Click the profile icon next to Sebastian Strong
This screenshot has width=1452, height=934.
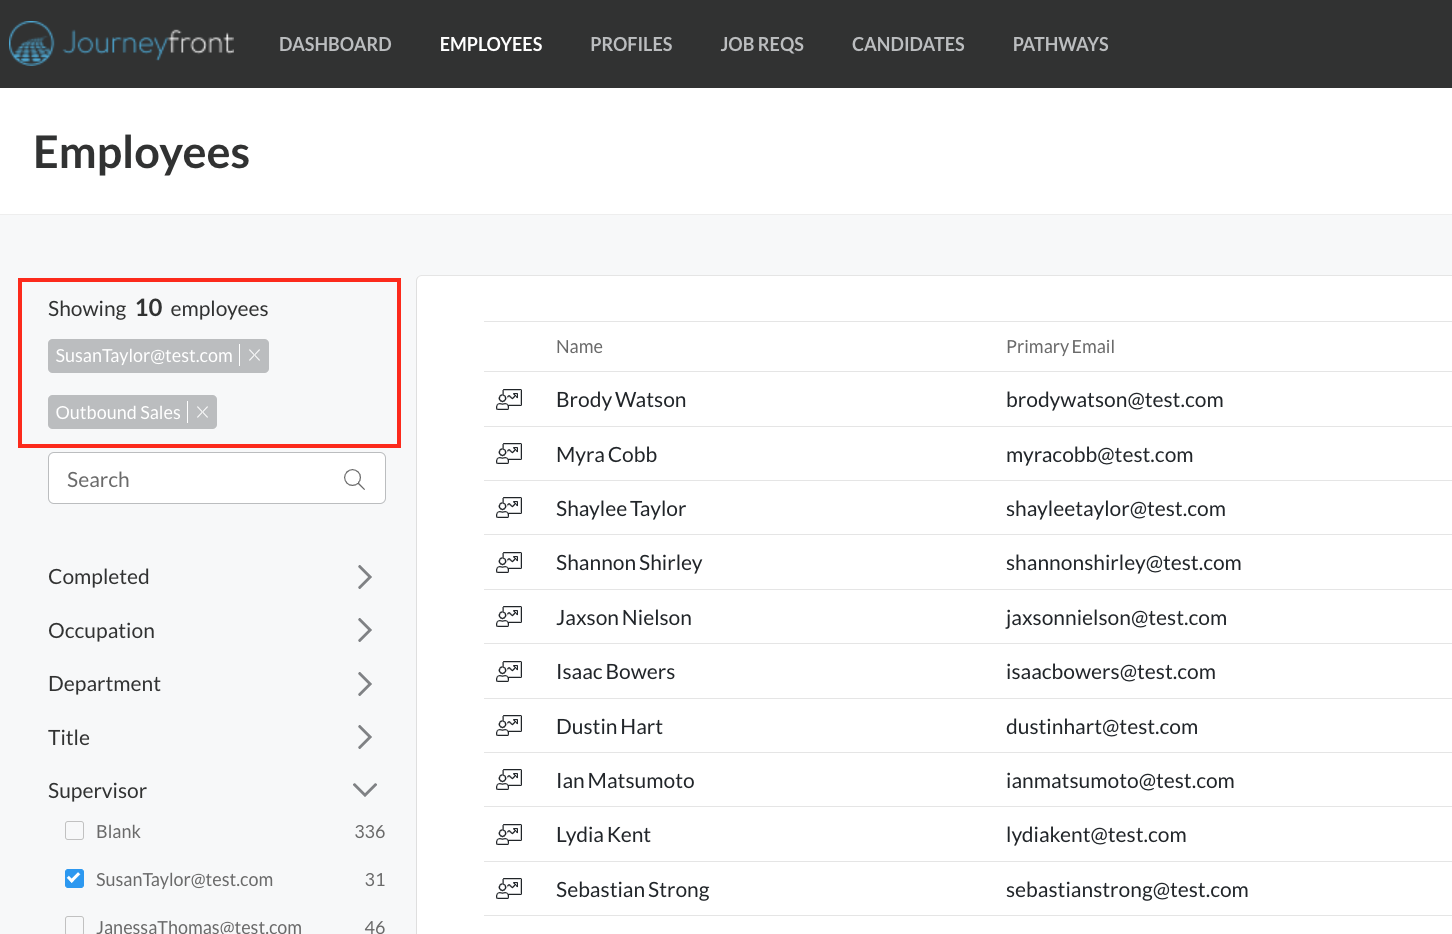coord(510,888)
